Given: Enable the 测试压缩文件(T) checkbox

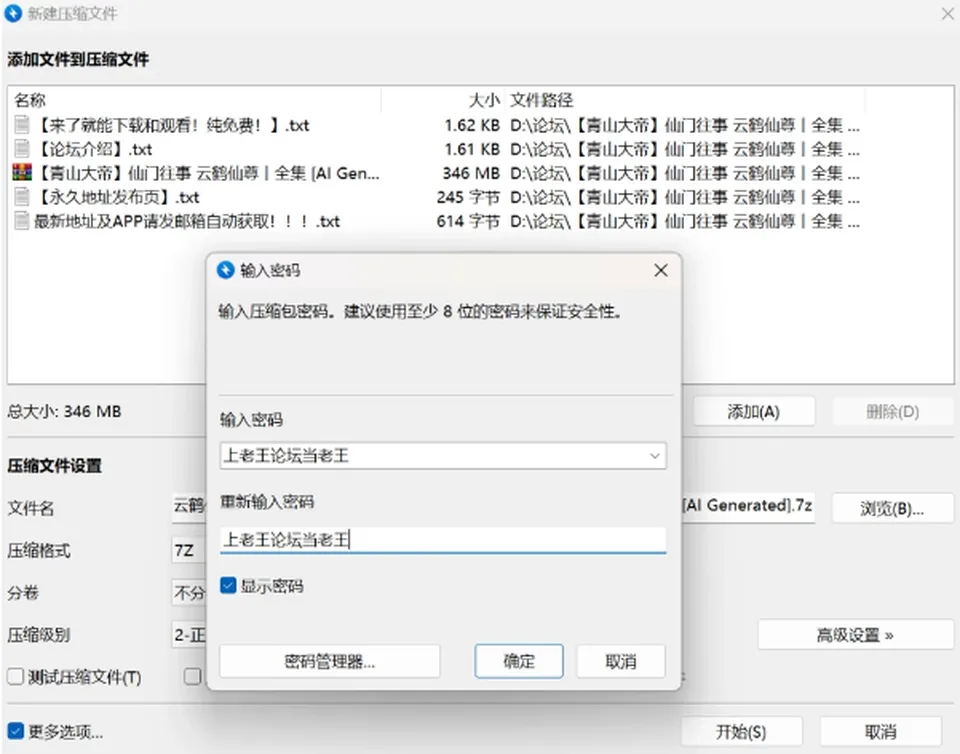Looking at the screenshot, I should pos(15,676).
